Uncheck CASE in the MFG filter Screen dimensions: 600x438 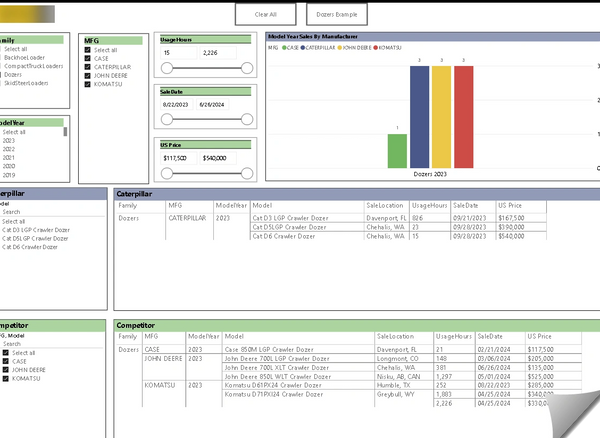pyautogui.click(x=87, y=58)
